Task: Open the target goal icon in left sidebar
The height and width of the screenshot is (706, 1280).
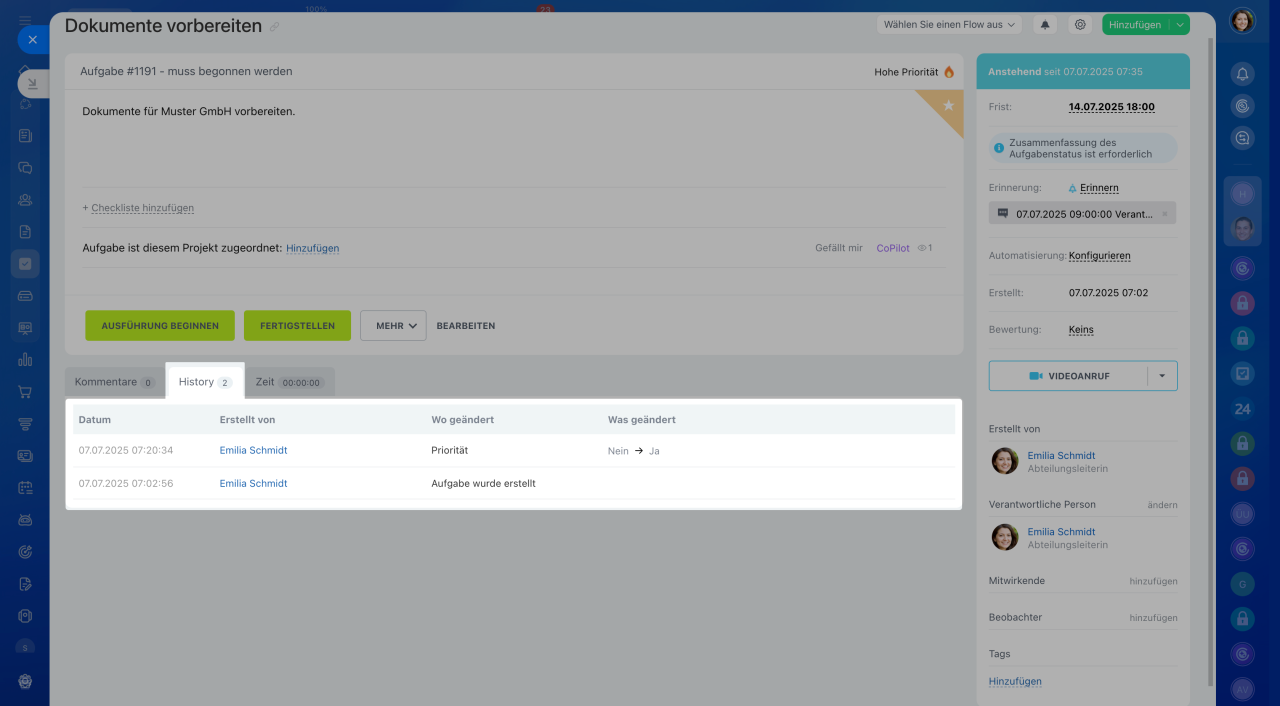Action: 25,552
